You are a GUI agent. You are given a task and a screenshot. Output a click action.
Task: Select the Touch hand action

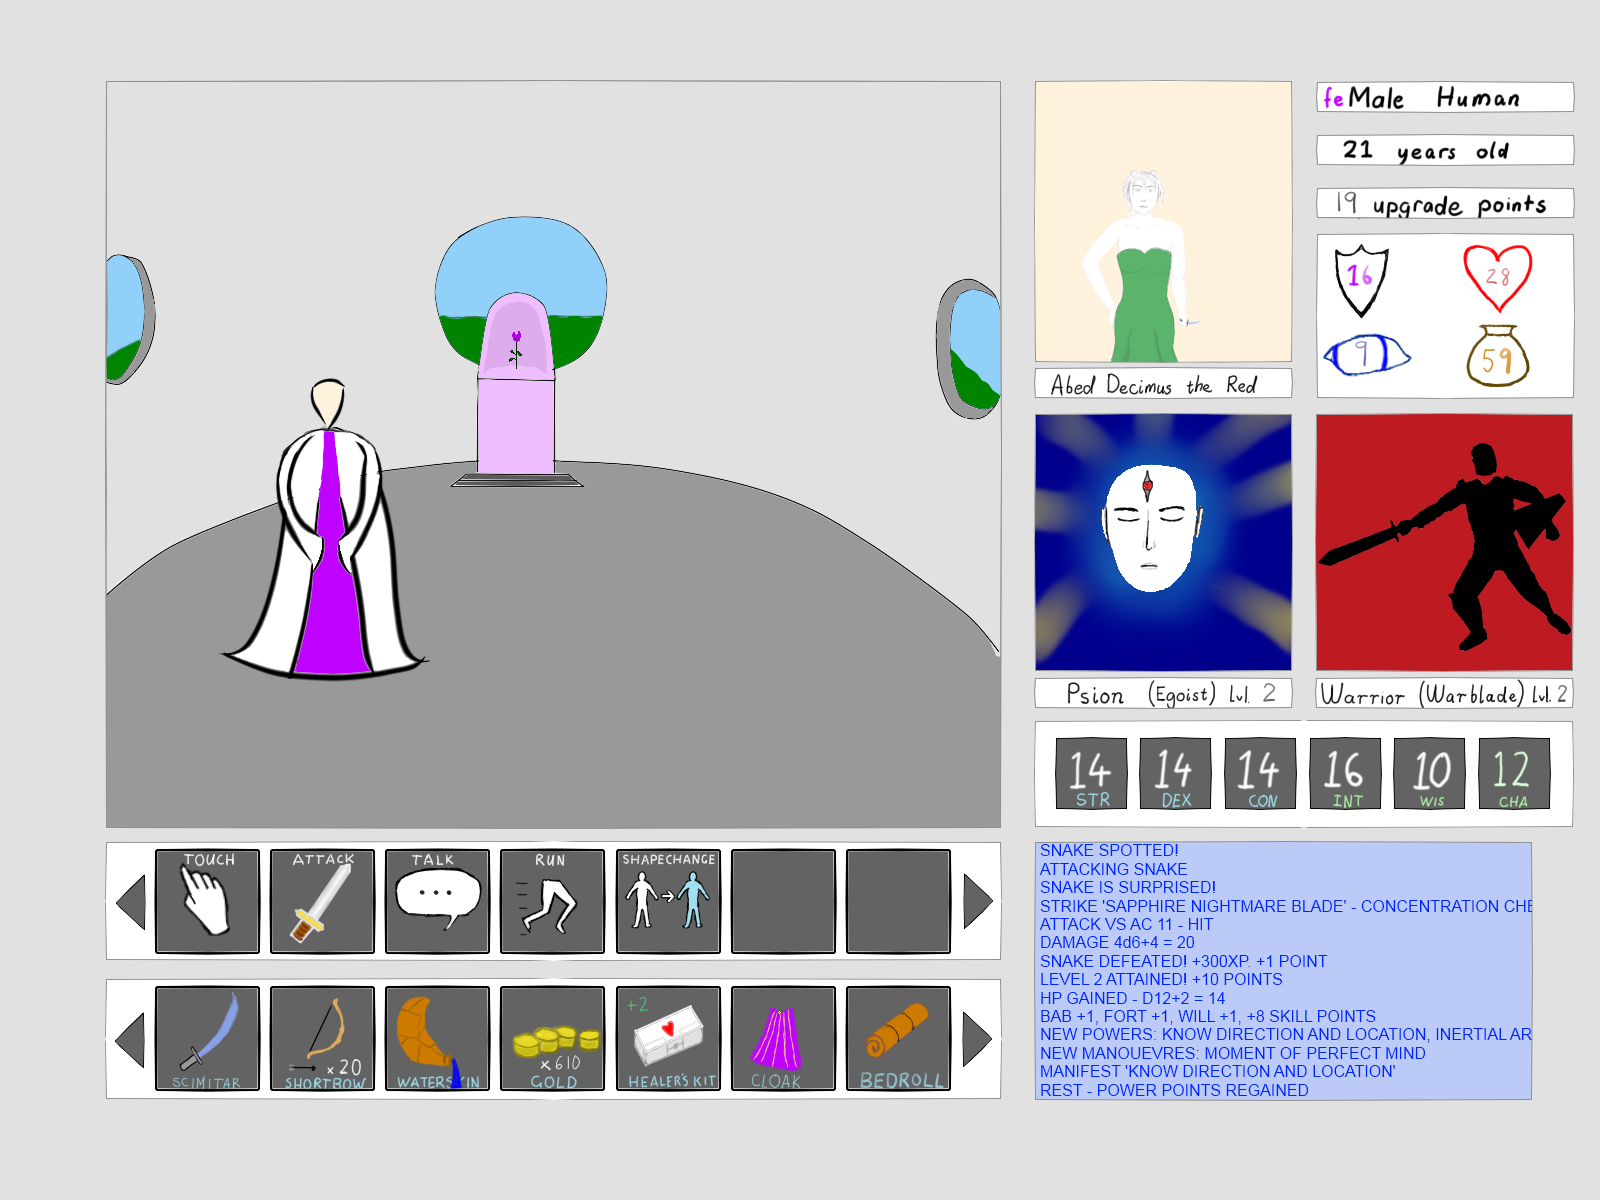207,901
